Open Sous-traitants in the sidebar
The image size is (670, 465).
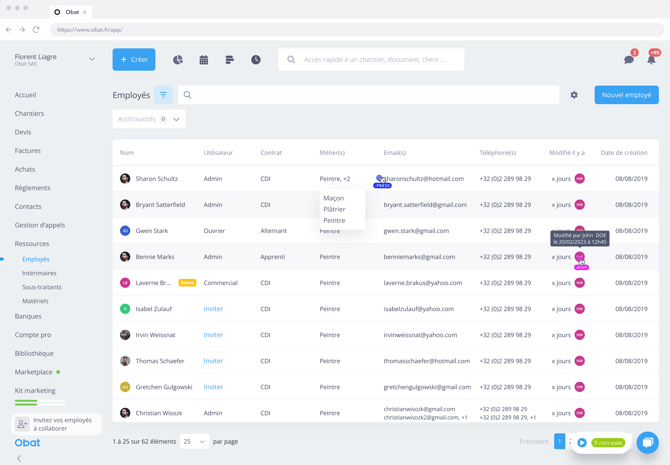[x=42, y=287]
